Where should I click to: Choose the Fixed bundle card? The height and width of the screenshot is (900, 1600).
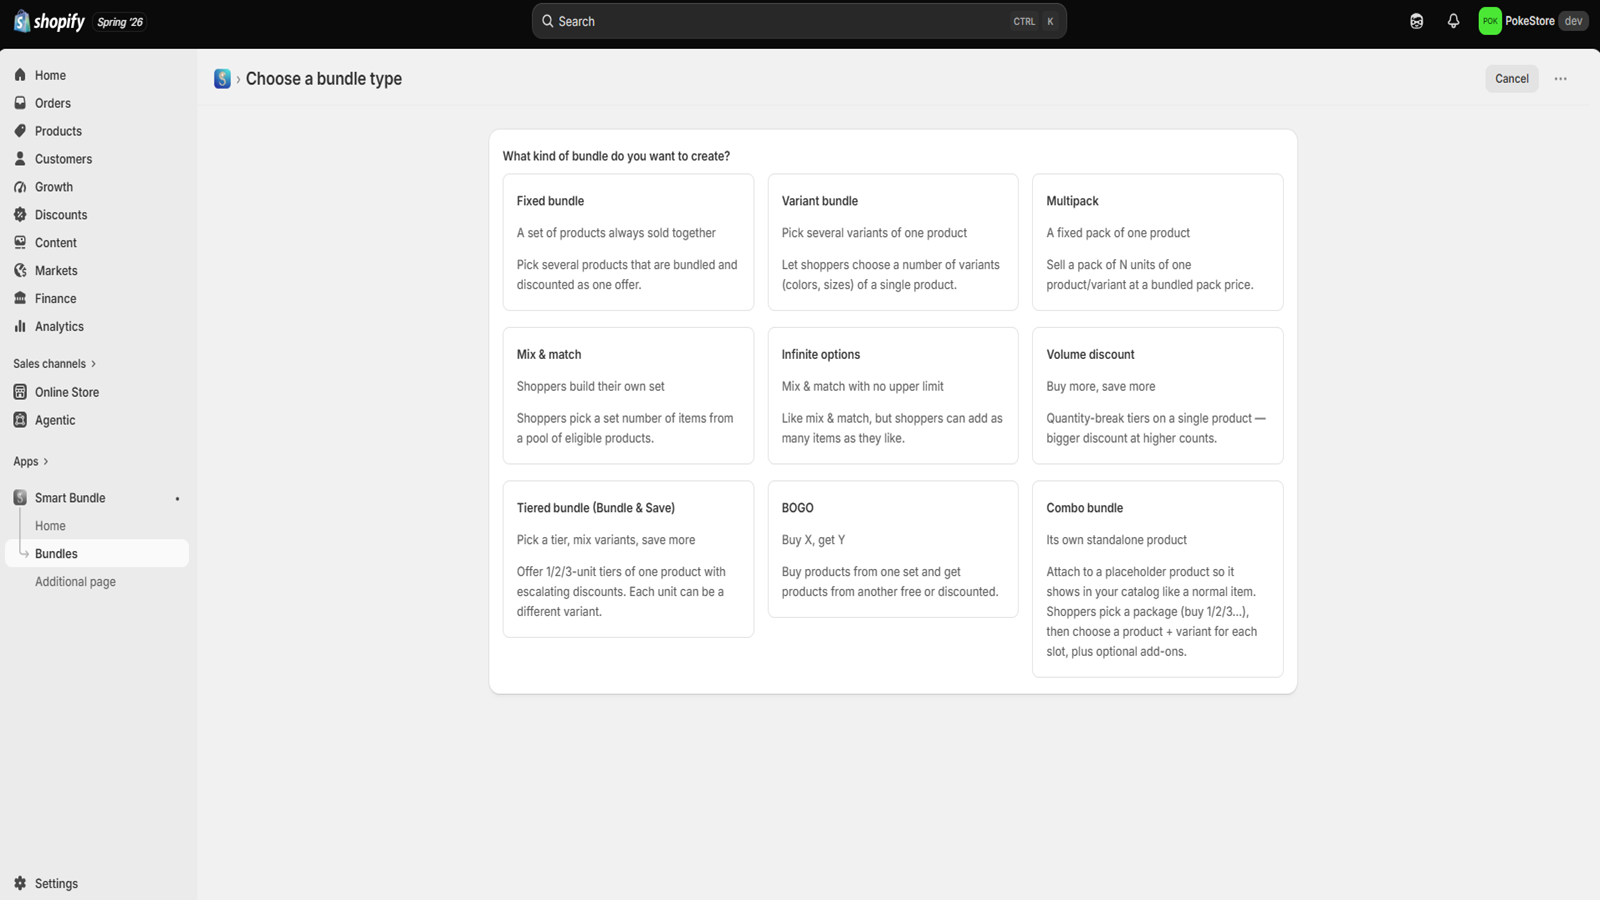[x=628, y=242]
